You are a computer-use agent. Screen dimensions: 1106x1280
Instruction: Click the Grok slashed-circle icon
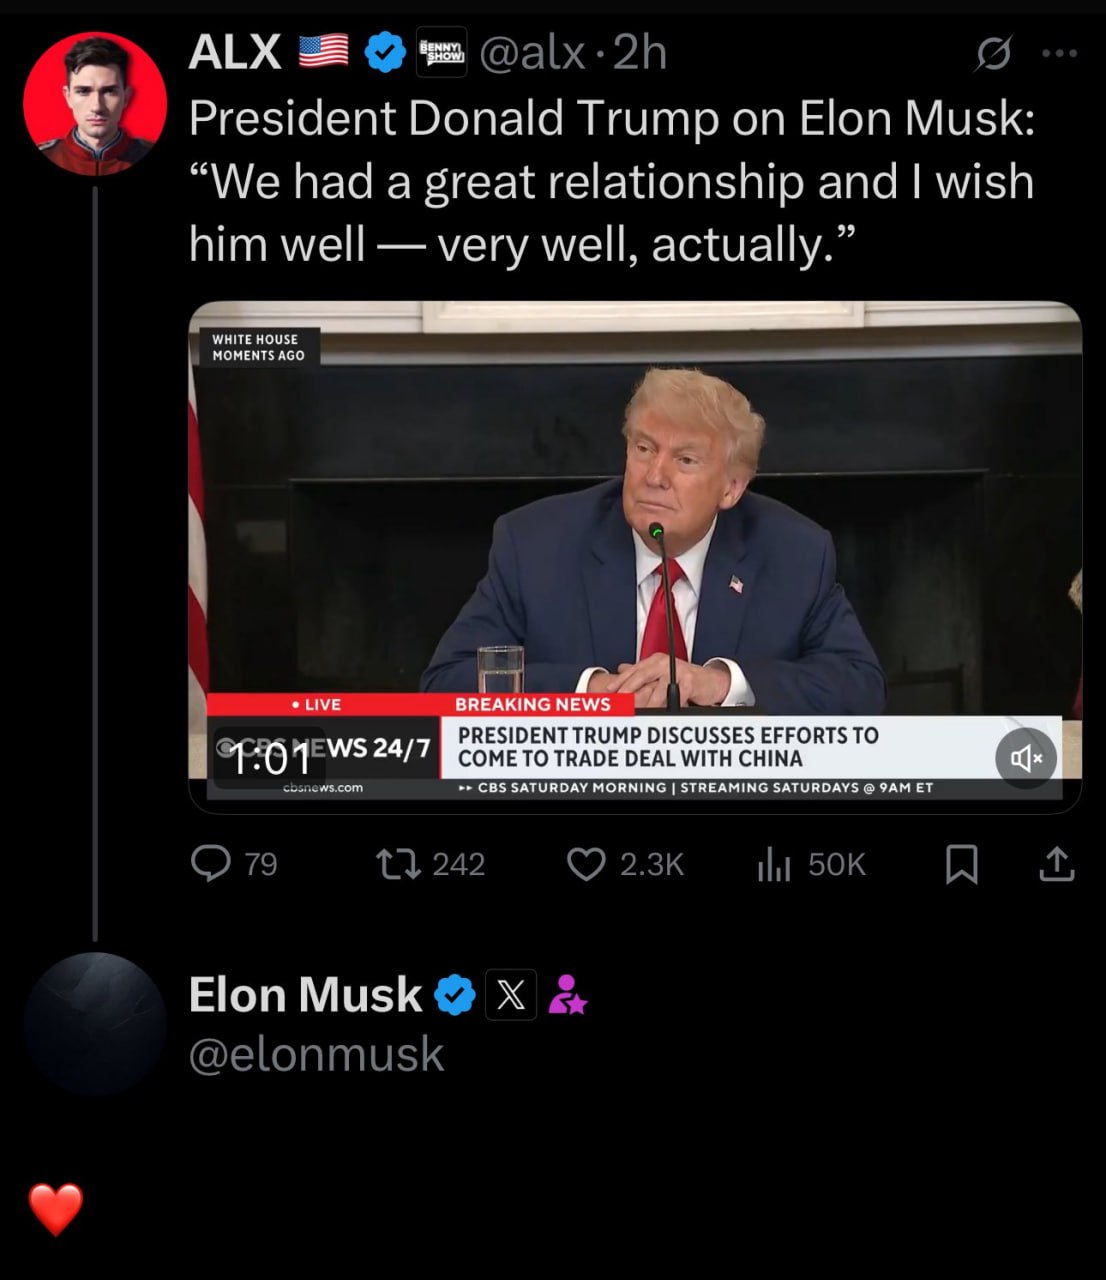point(993,53)
